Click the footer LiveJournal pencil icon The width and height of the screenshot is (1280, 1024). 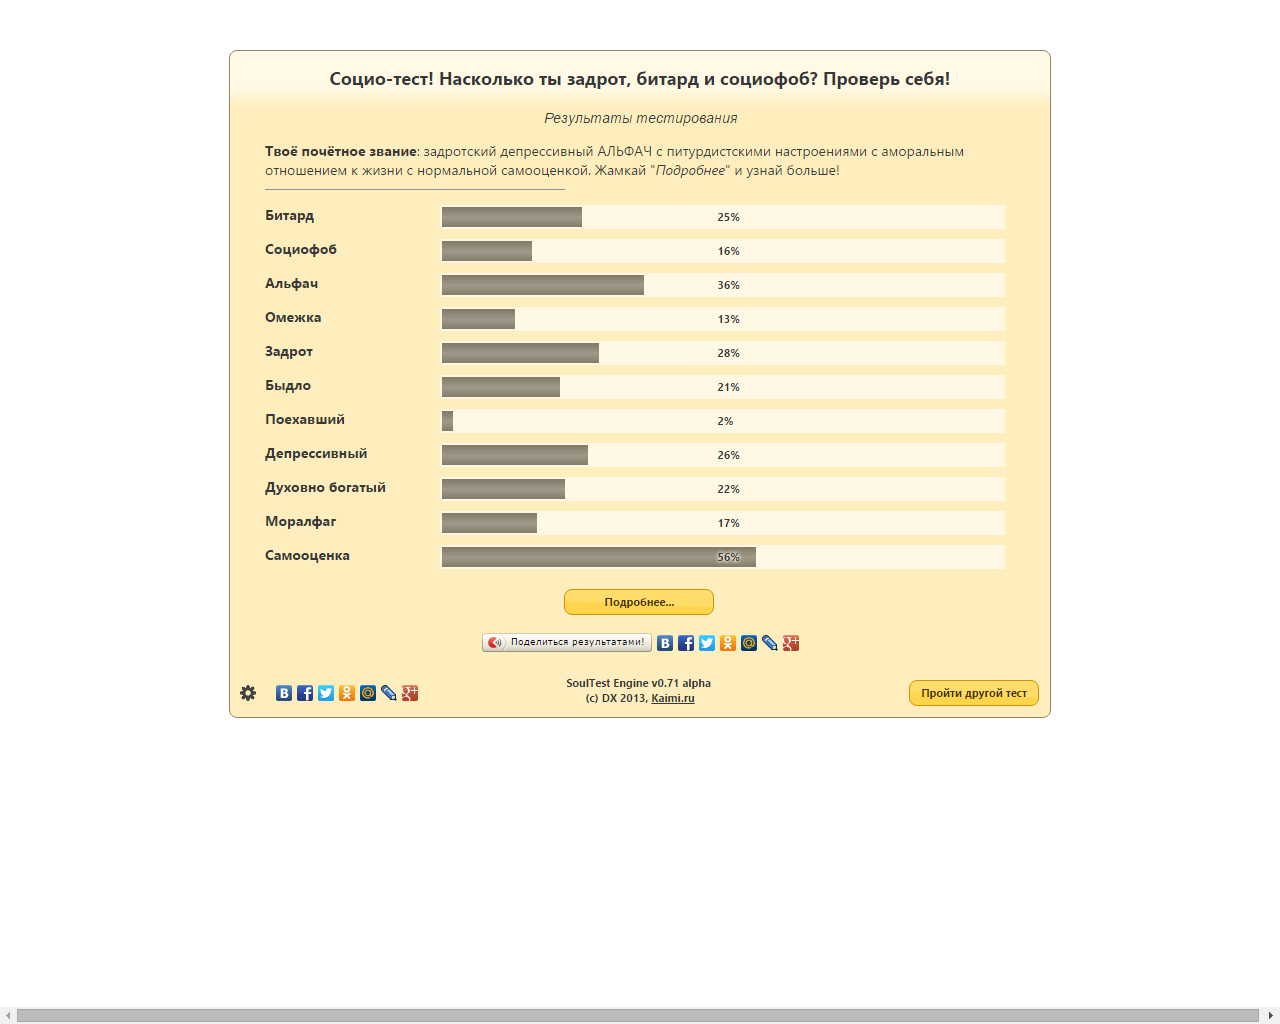pos(389,693)
